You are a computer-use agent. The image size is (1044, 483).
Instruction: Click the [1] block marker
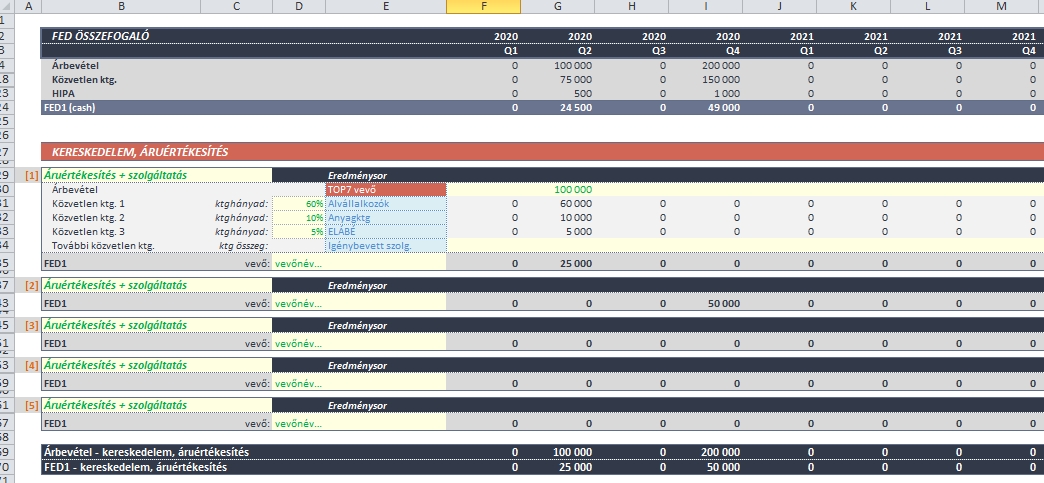click(x=31, y=175)
